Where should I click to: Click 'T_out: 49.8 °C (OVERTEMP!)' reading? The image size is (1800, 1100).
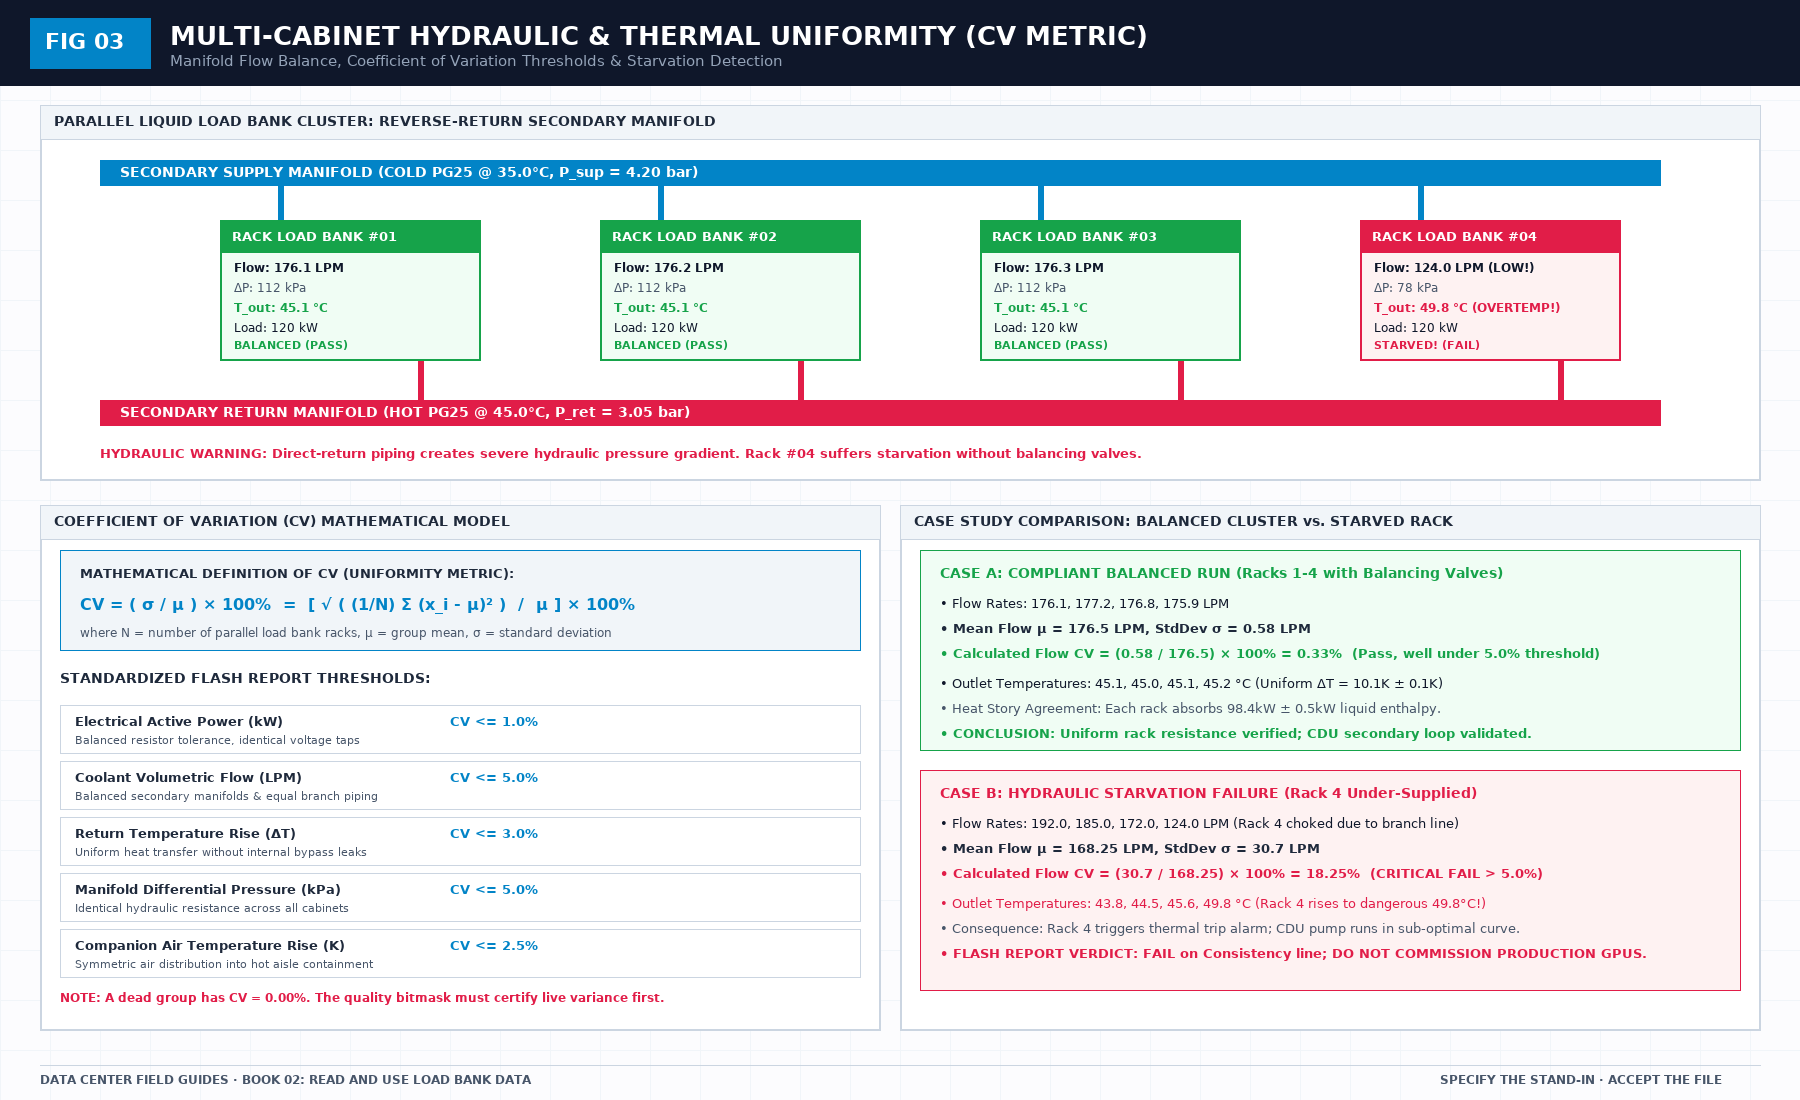(x=1467, y=308)
